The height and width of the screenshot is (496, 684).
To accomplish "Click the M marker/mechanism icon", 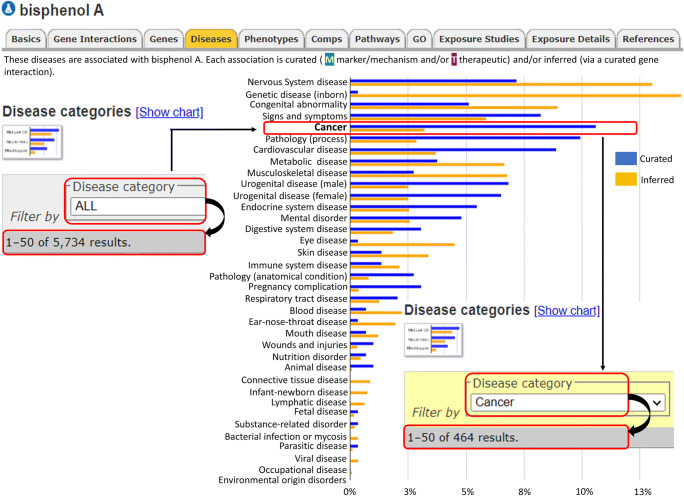I will (329, 60).
